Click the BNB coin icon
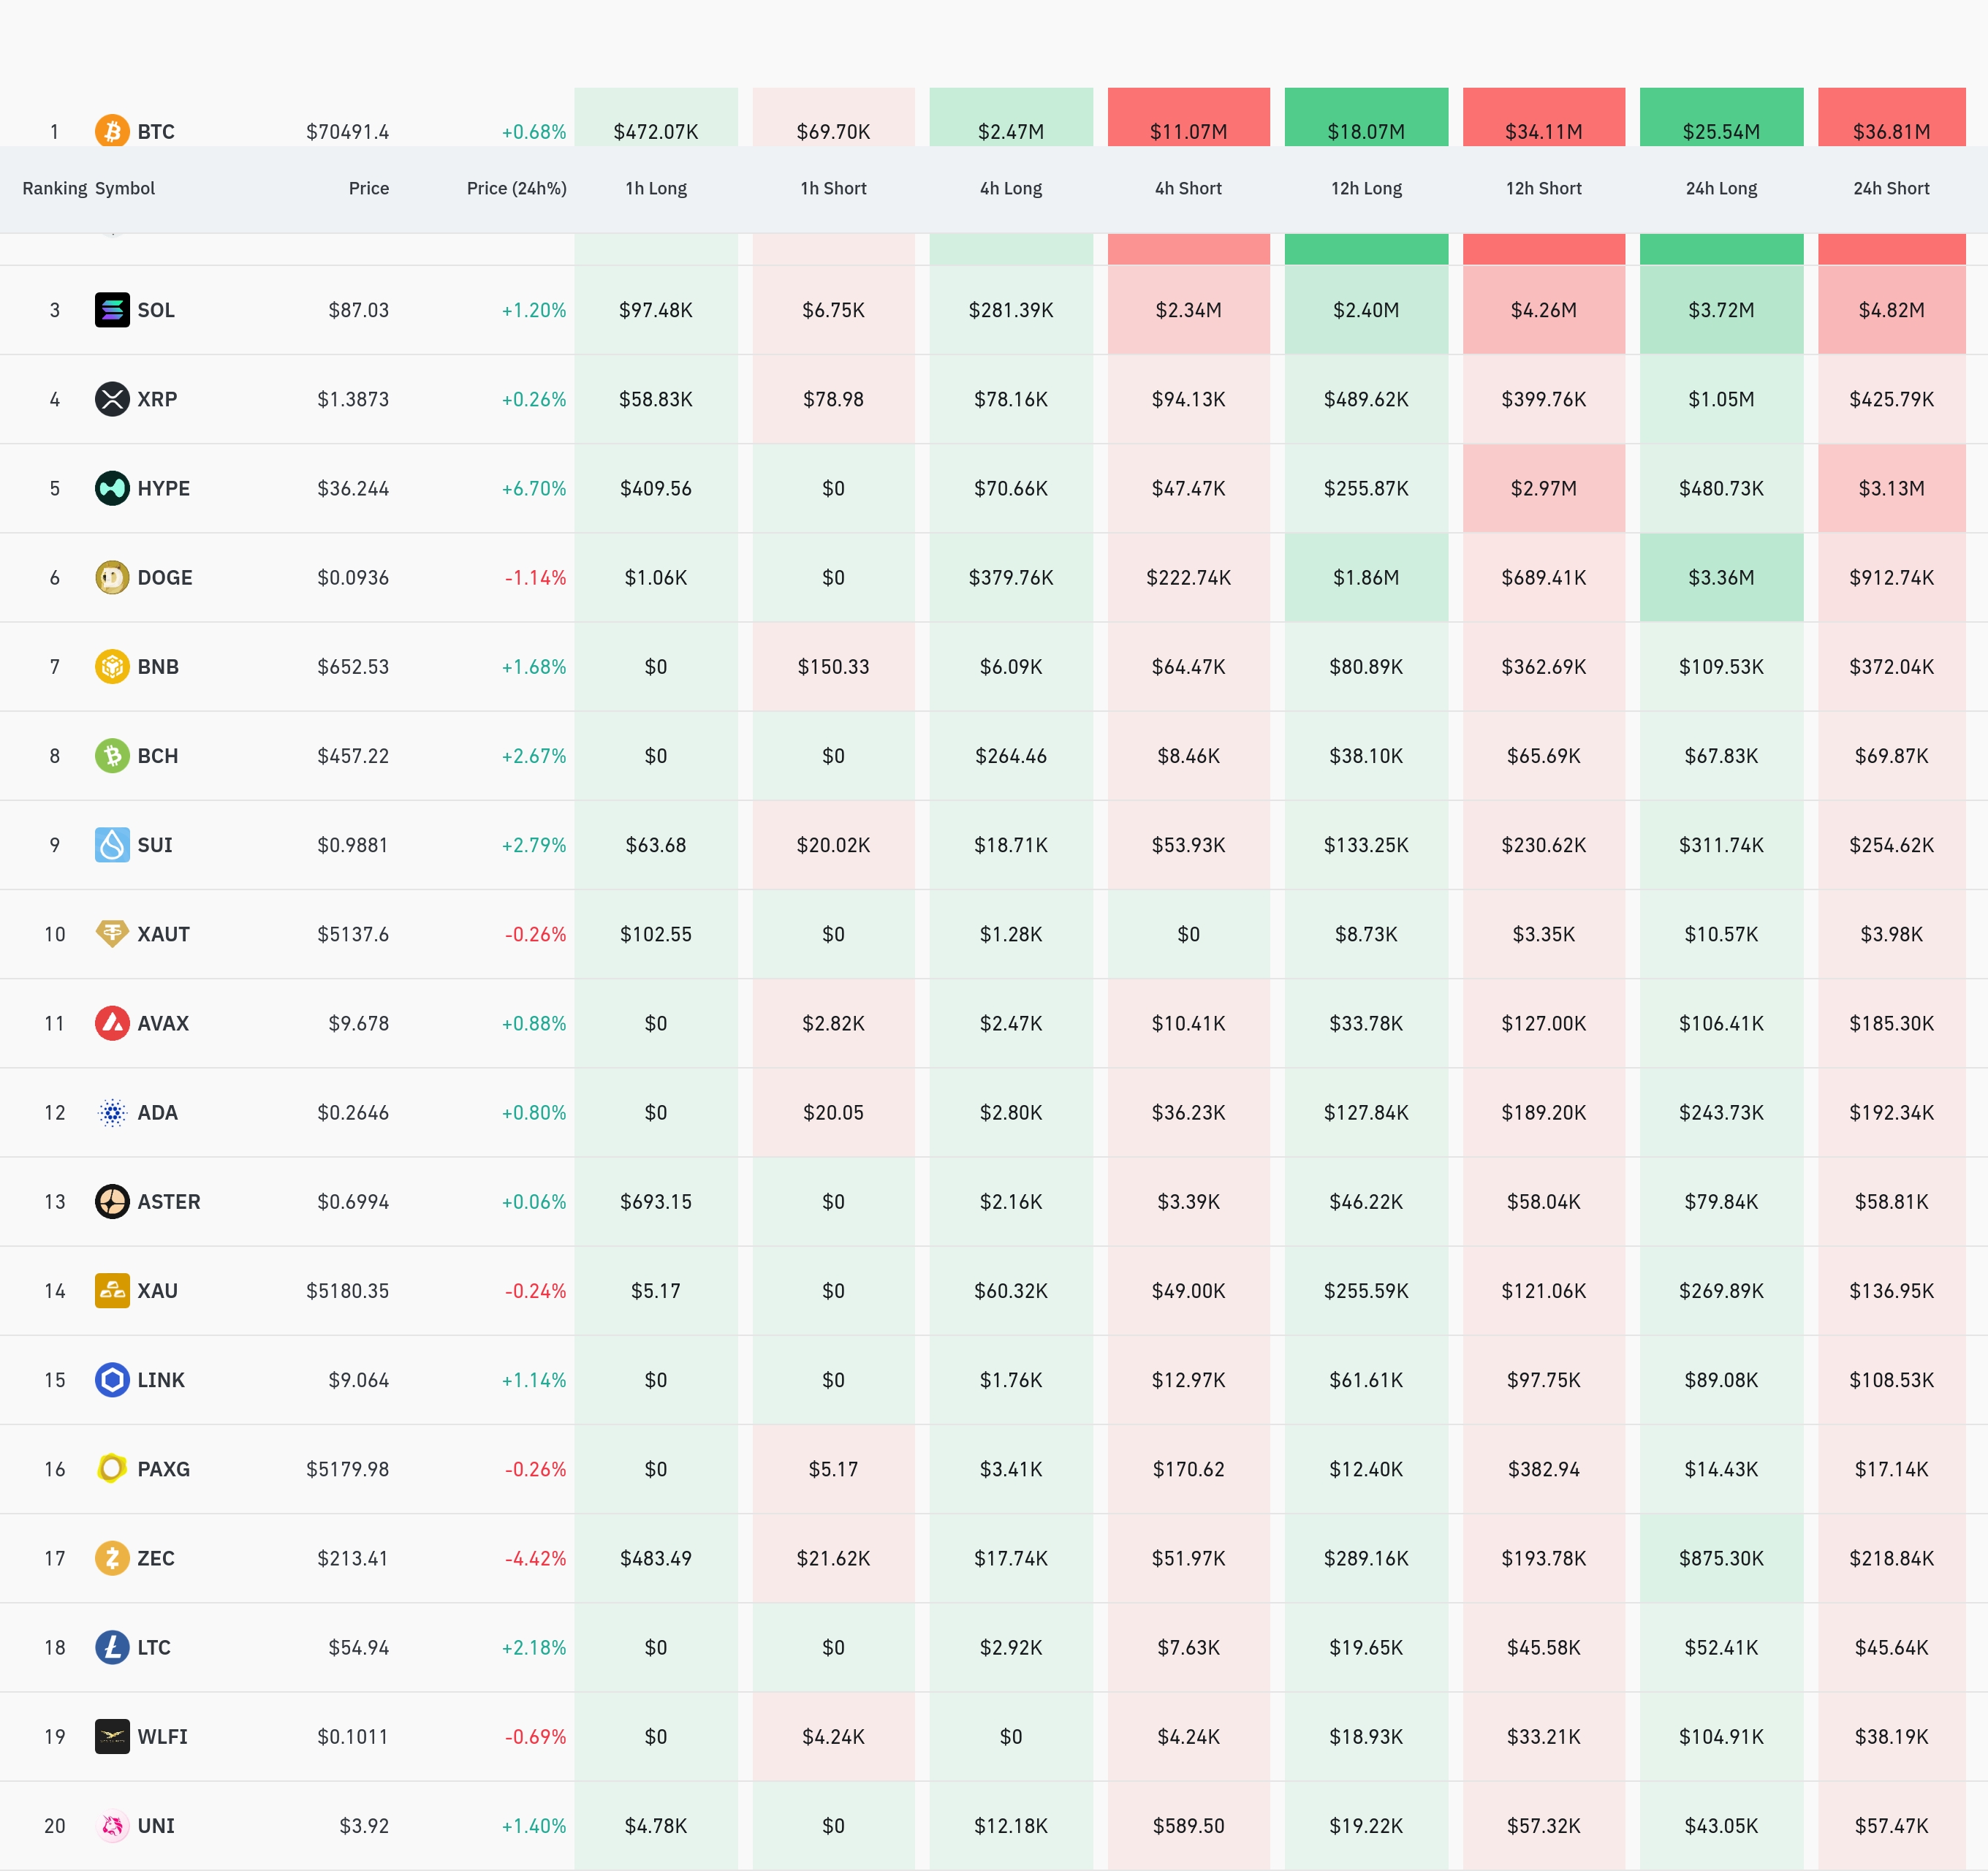The image size is (1988, 1871). click(112, 666)
